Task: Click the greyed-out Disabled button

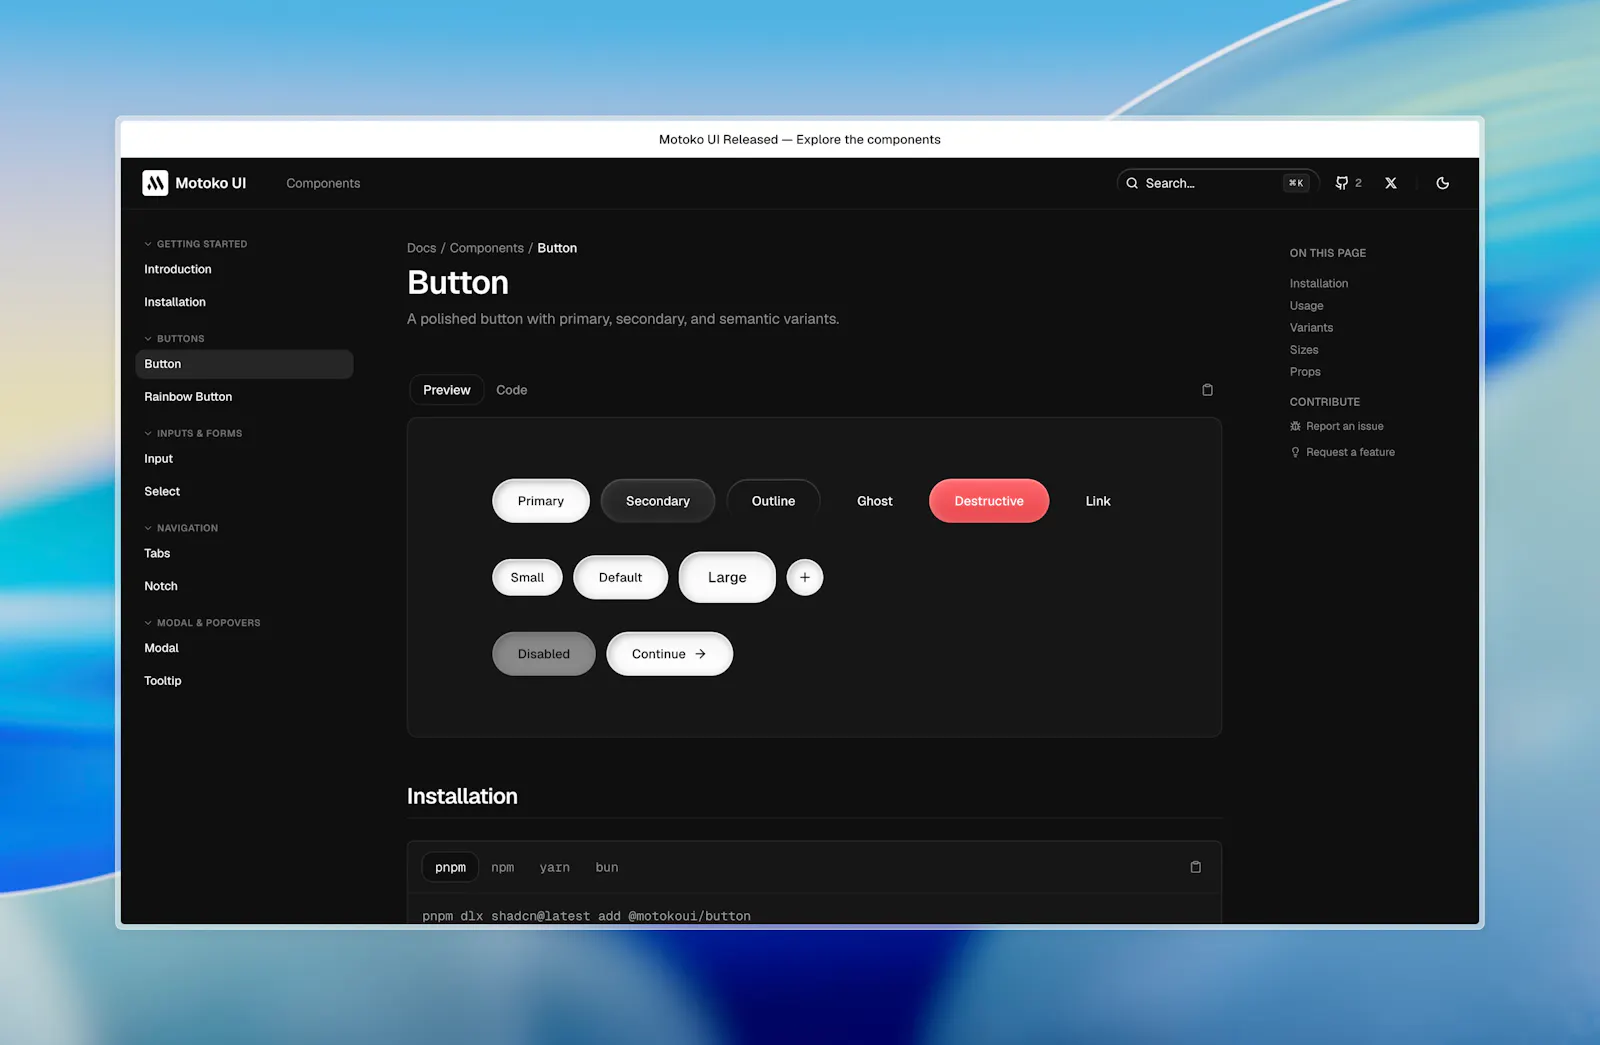Action: [x=544, y=654]
